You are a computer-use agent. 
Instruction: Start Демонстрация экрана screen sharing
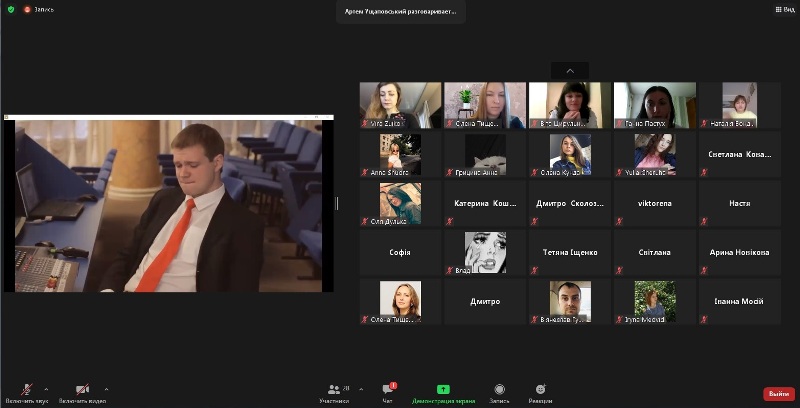point(443,394)
